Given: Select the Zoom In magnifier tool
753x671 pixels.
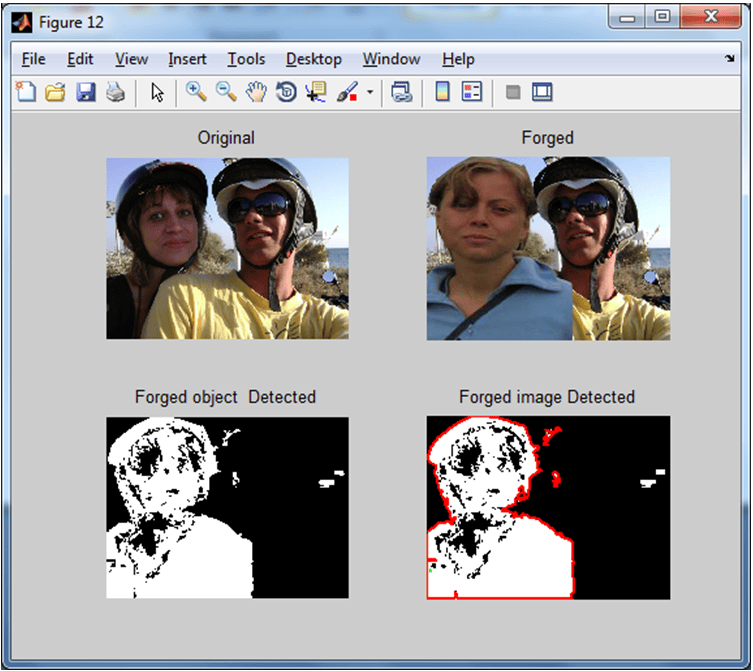Looking at the screenshot, I should click(x=196, y=91).
